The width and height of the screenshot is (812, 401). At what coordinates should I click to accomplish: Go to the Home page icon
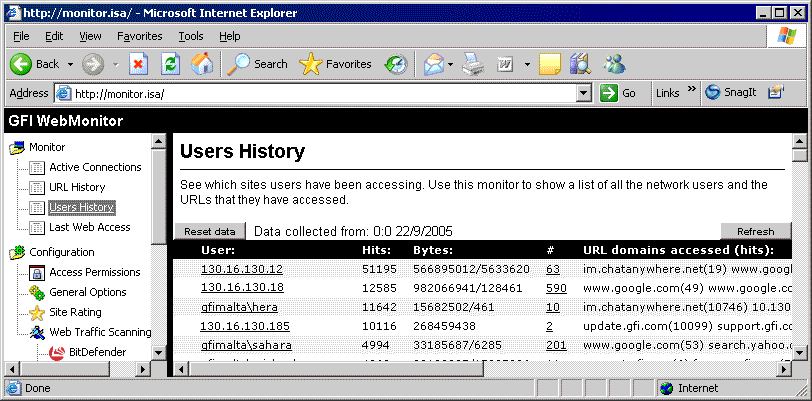[202, 64]
